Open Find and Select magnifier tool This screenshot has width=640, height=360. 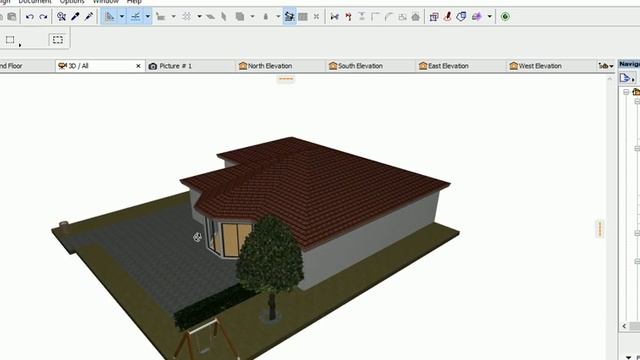pos(61,17)
